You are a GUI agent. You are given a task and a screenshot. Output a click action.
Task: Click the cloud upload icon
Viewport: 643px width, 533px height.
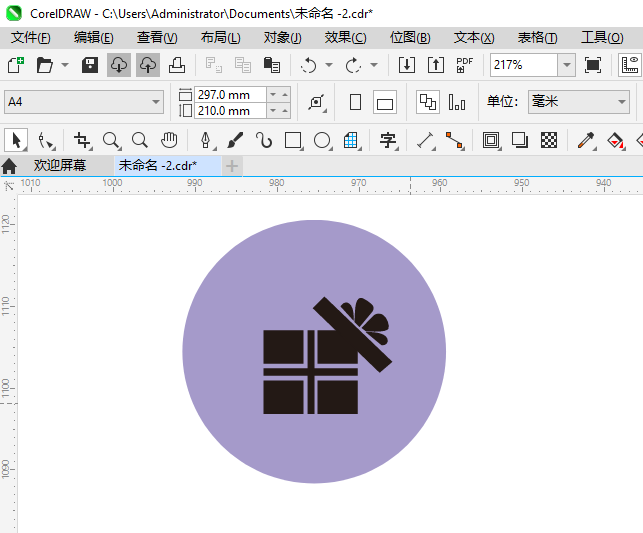[148, 65]
